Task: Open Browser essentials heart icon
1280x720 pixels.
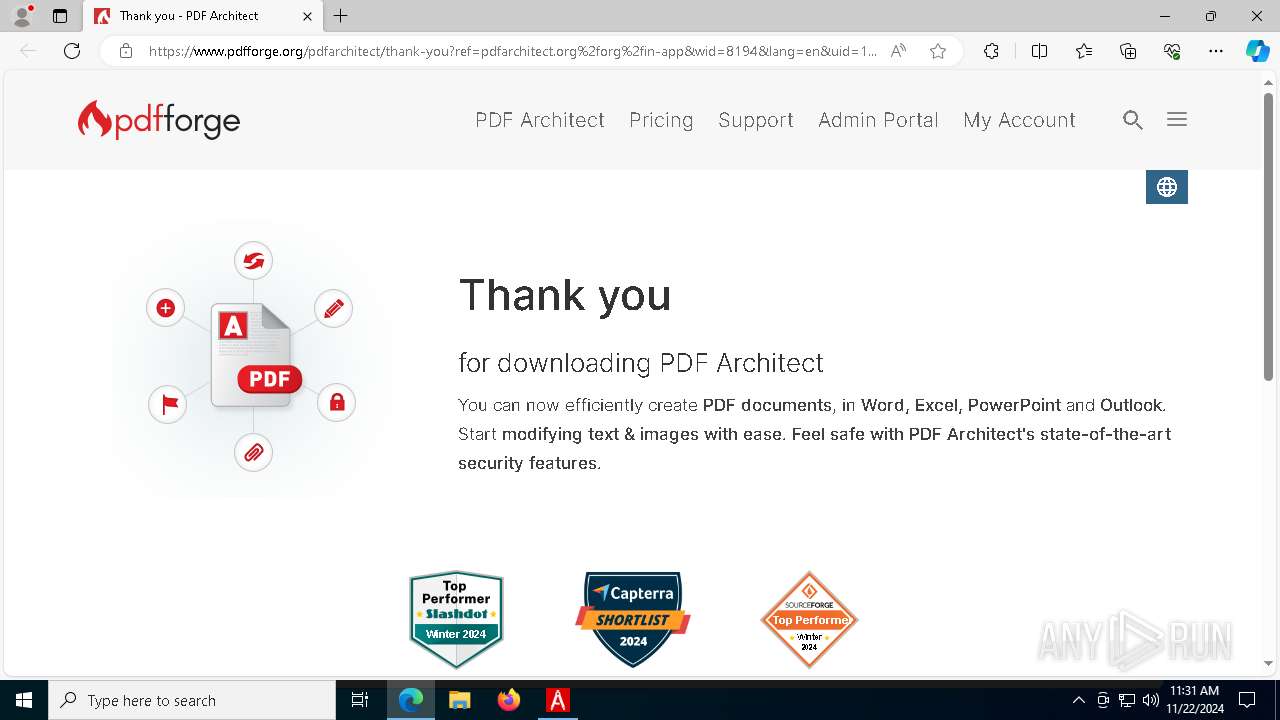Action: coord(1172,51)
